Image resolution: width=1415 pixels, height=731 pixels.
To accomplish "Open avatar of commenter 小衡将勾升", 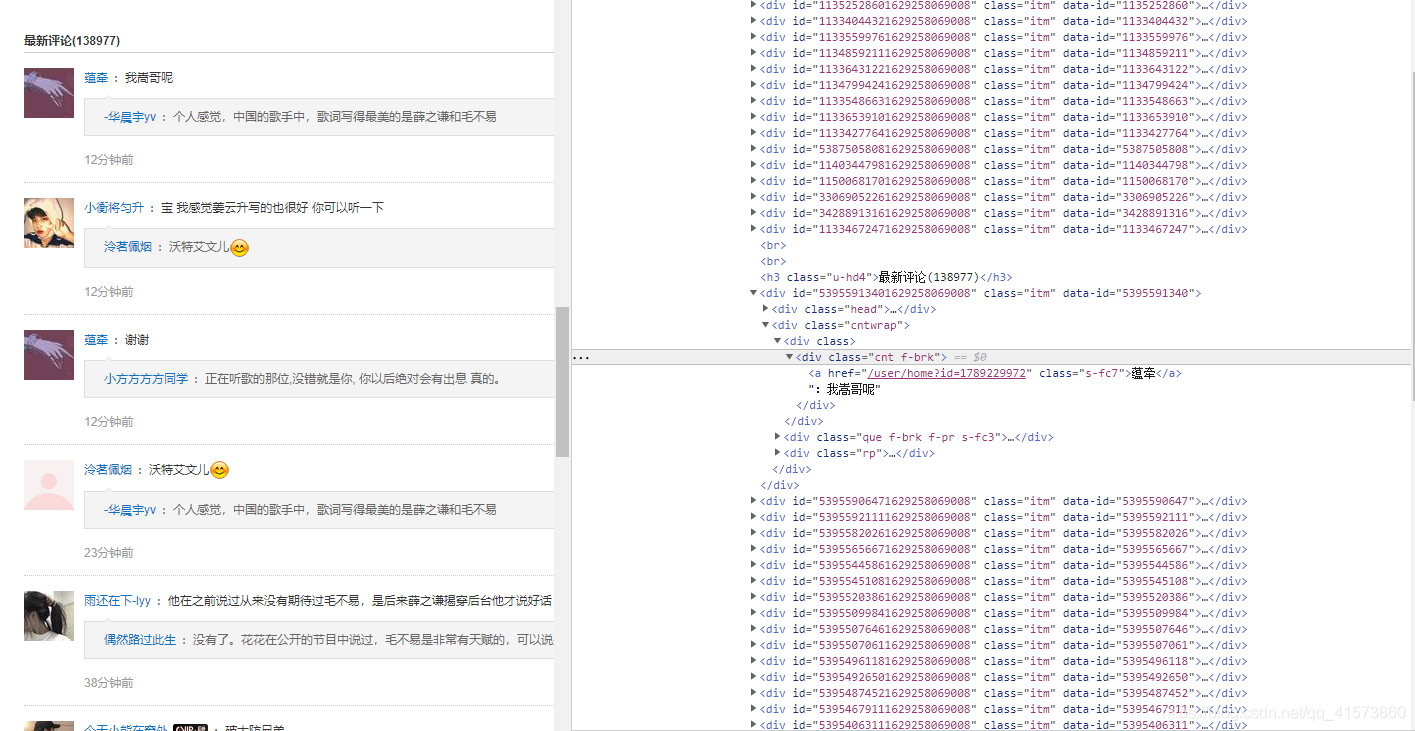I will (x=49, y=223).
